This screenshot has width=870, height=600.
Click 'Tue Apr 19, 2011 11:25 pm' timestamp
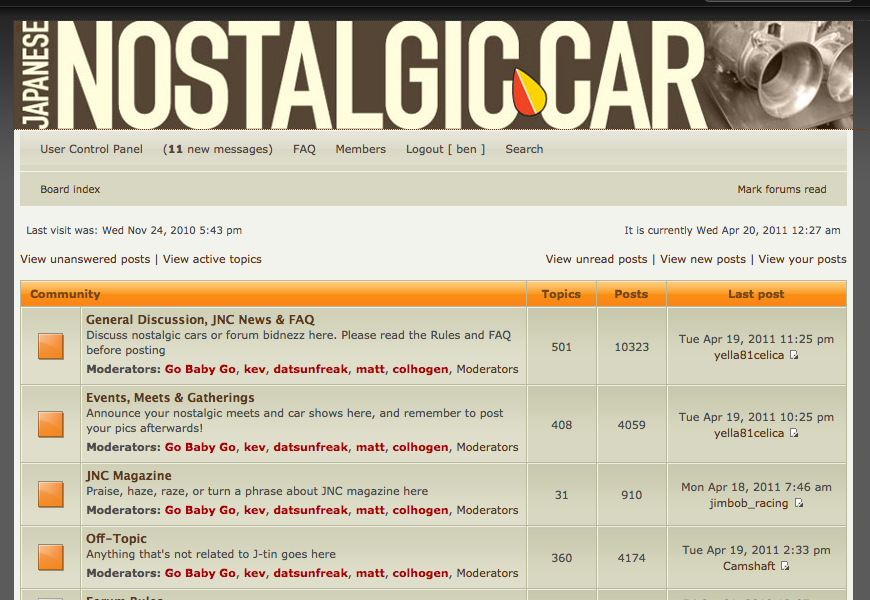coord(756,339)
